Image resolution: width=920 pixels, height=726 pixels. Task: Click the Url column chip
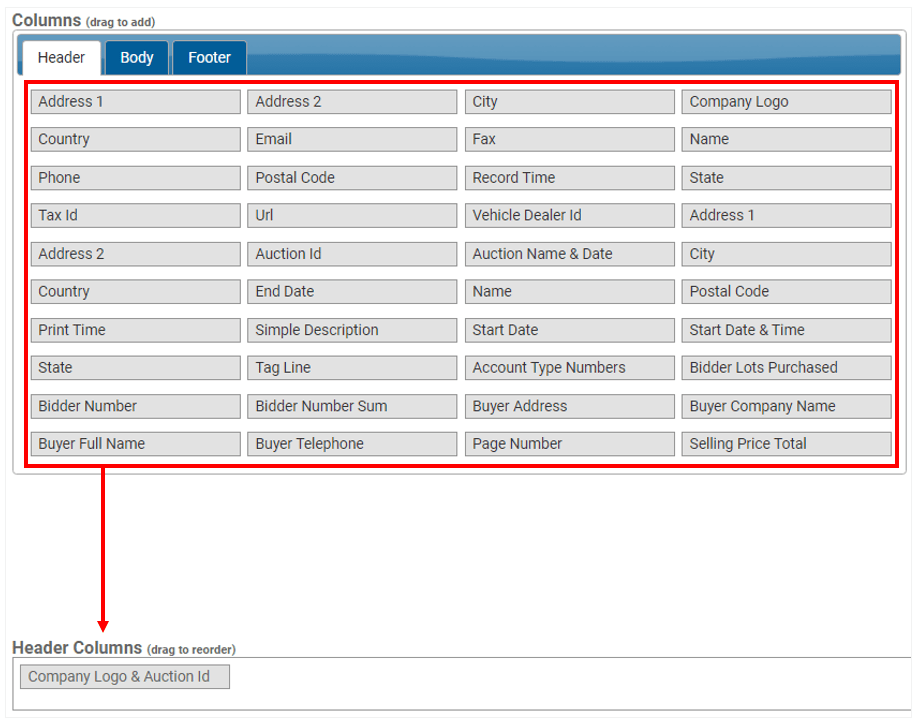point(352,215)
